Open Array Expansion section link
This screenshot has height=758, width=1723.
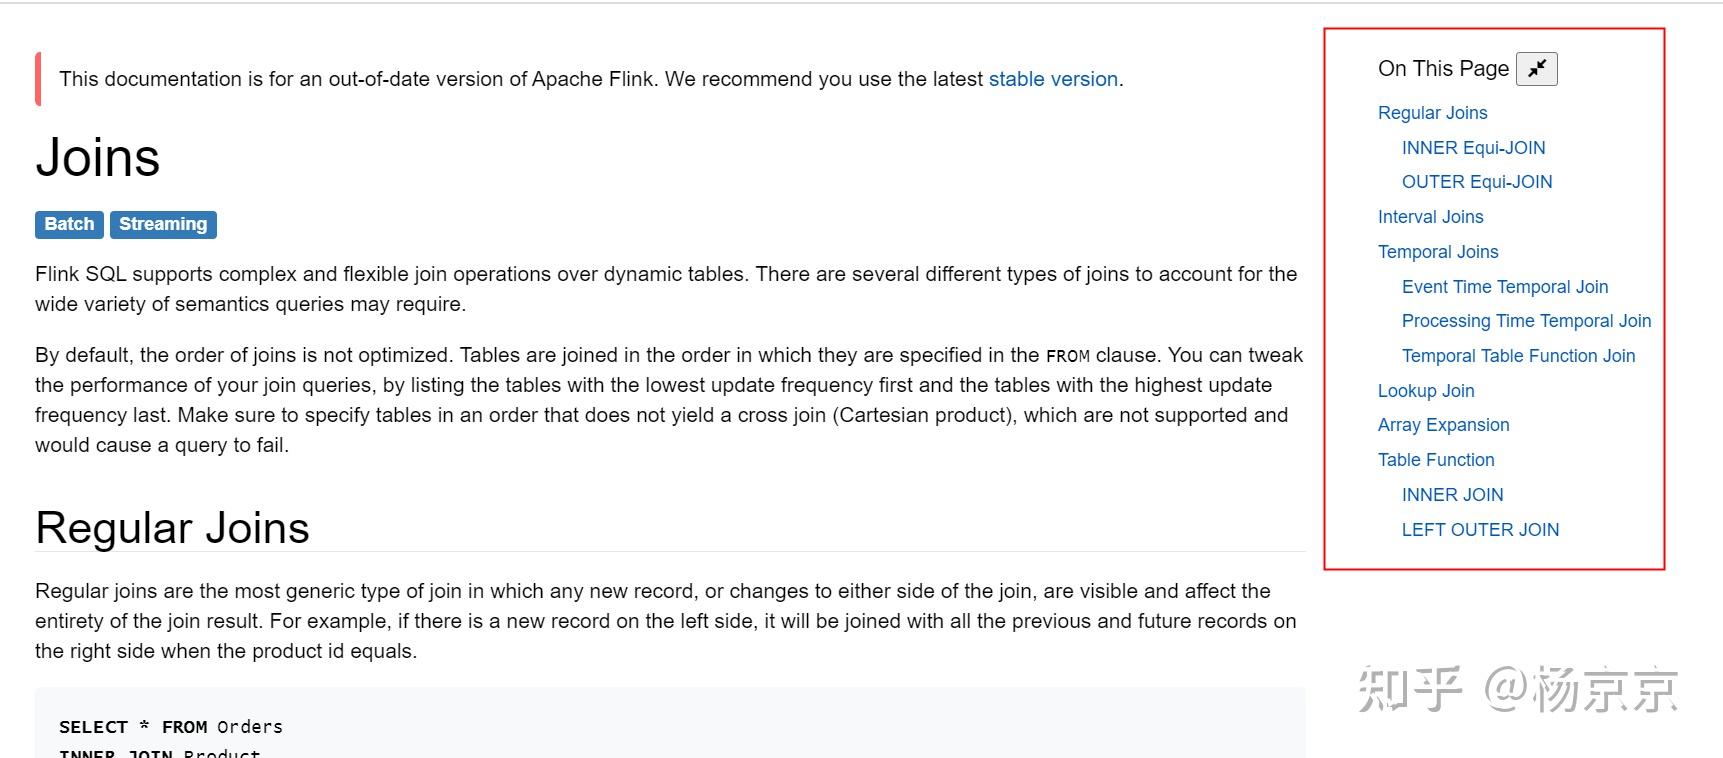point(1443,425)
